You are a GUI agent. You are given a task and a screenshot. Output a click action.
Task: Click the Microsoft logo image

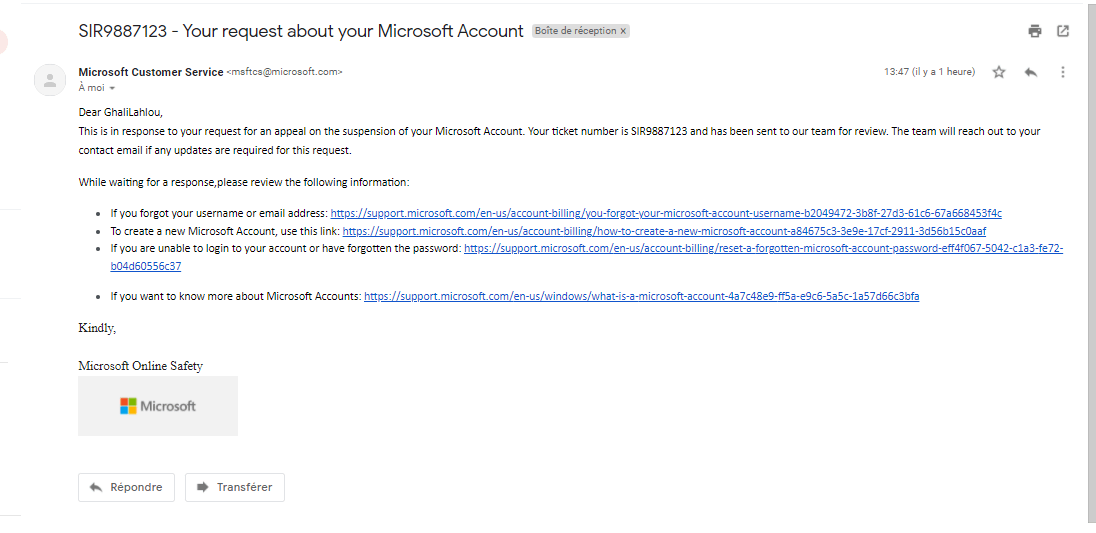(158, 406)
